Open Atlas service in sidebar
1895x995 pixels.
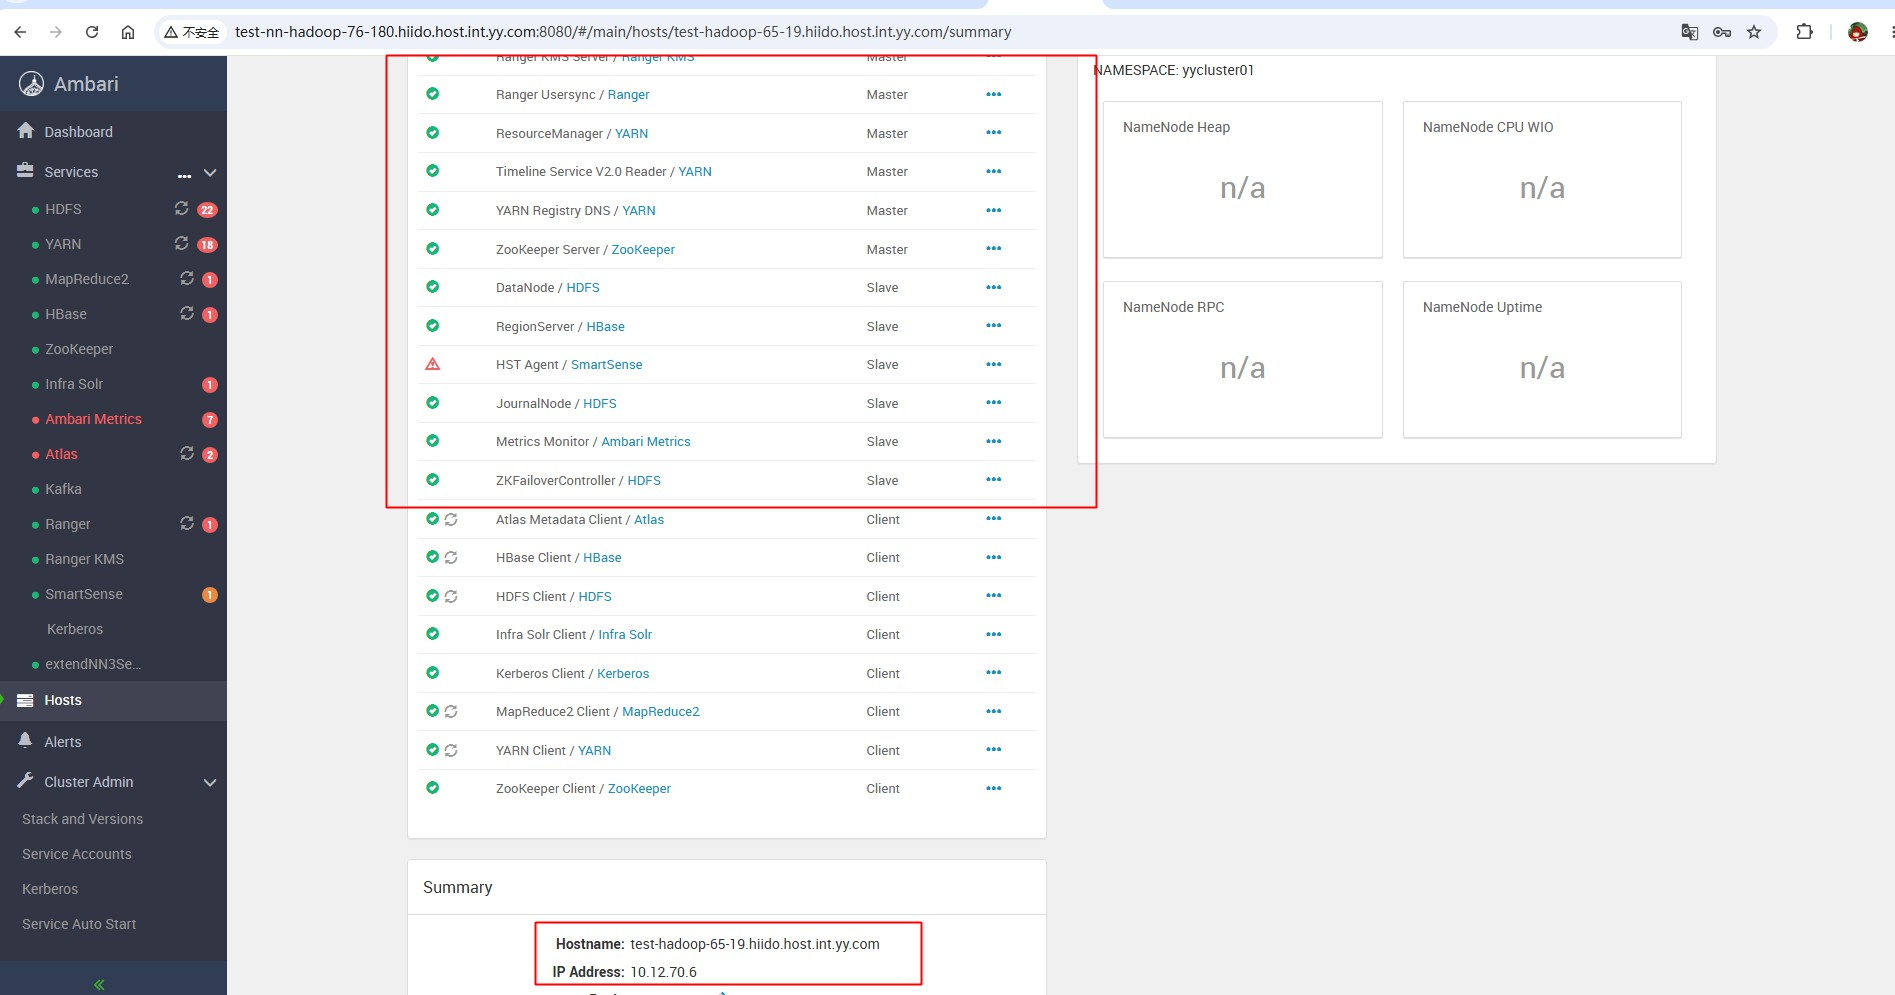pyautogui.click(x=61, y=454)
